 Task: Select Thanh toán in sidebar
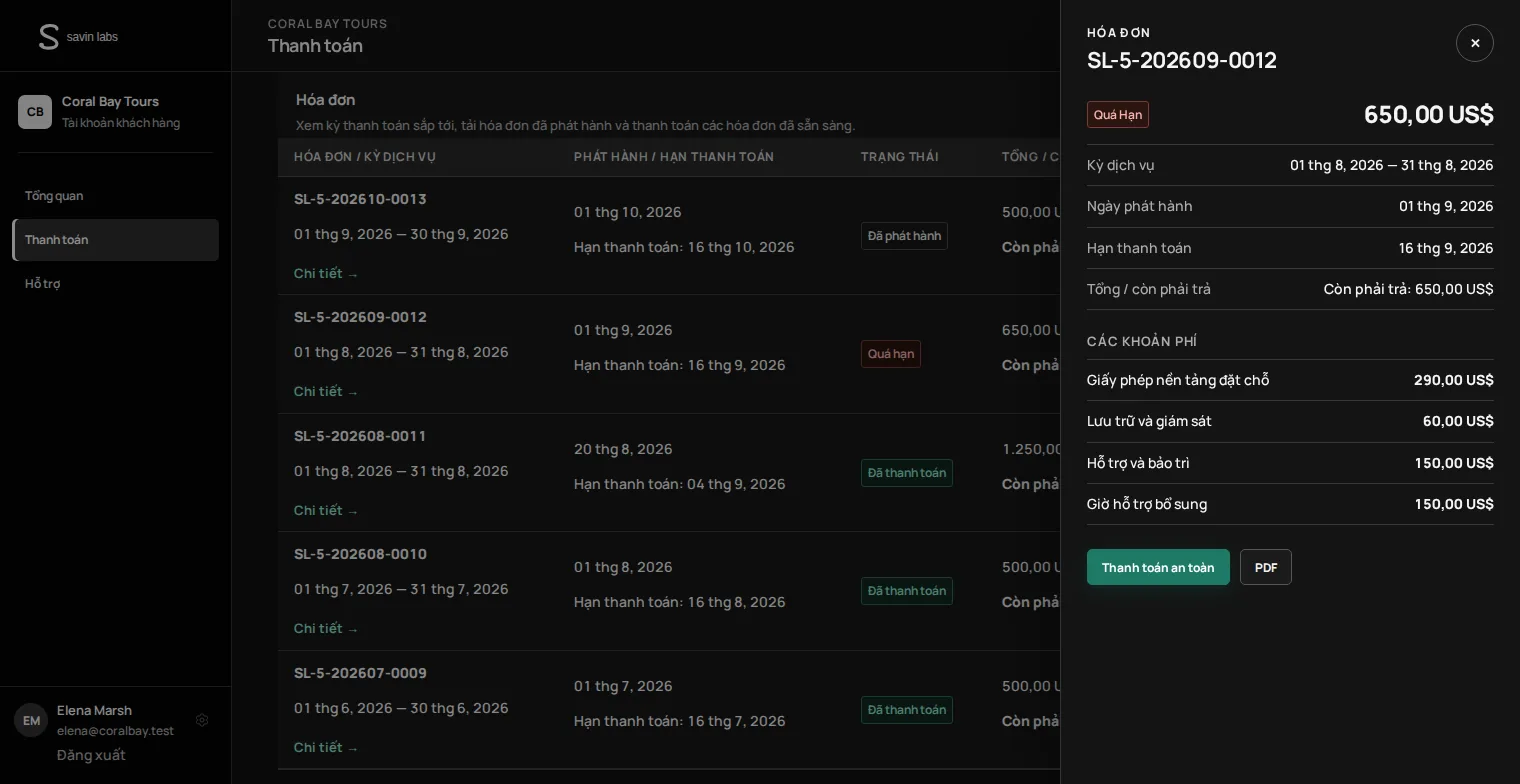[x=115, y=240]
